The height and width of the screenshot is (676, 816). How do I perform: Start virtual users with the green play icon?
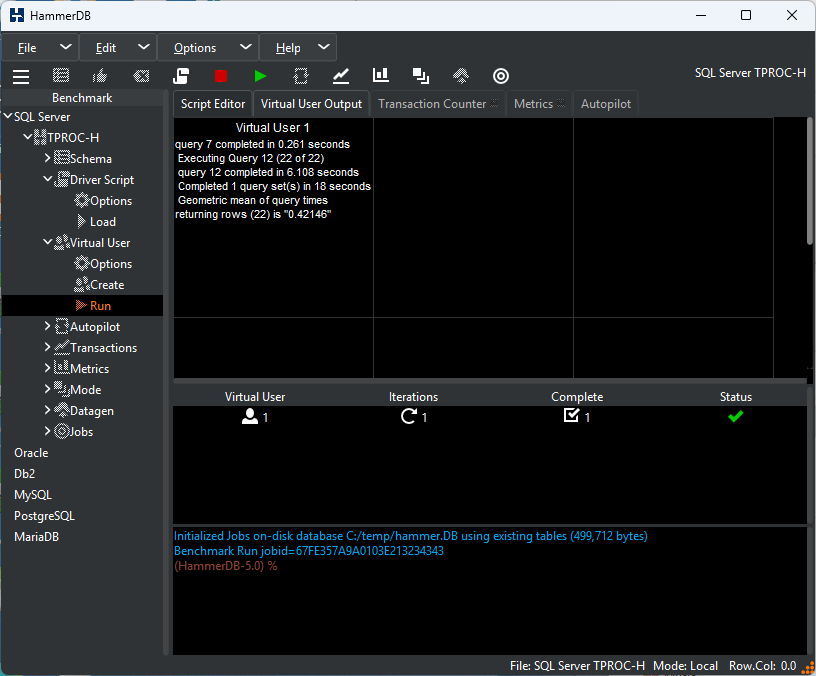261,76
